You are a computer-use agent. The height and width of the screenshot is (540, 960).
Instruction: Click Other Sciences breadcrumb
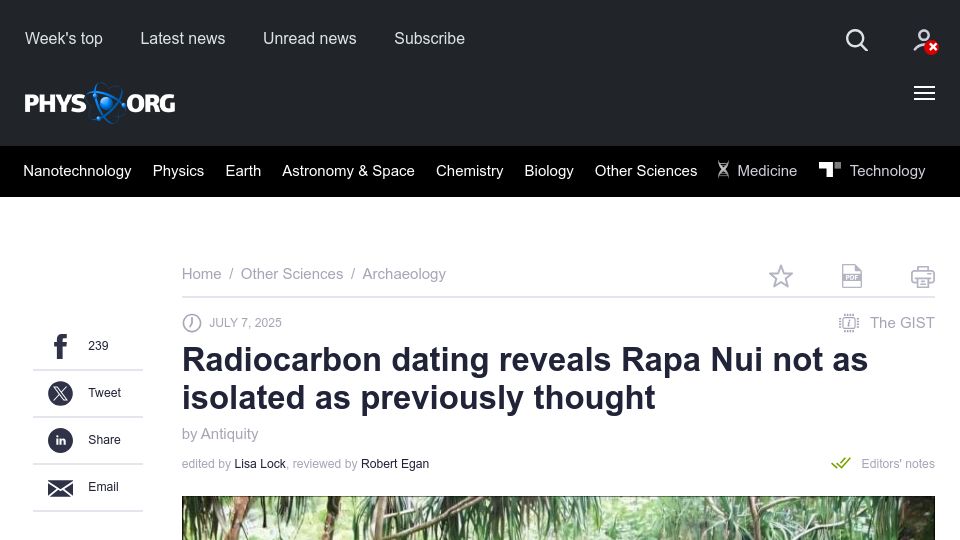291,274
